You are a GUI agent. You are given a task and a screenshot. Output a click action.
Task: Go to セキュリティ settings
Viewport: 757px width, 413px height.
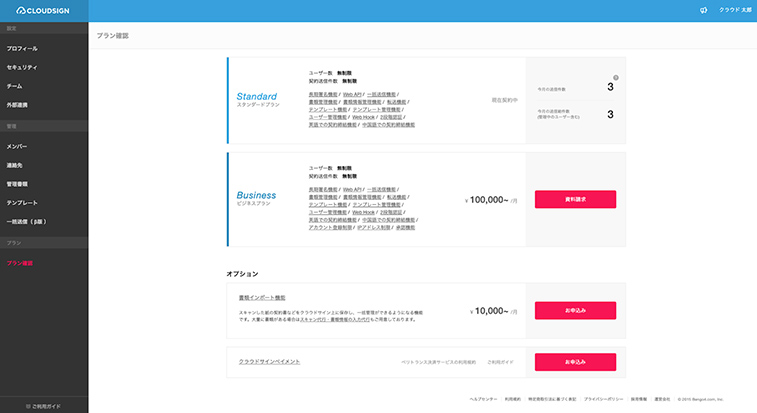22,67
